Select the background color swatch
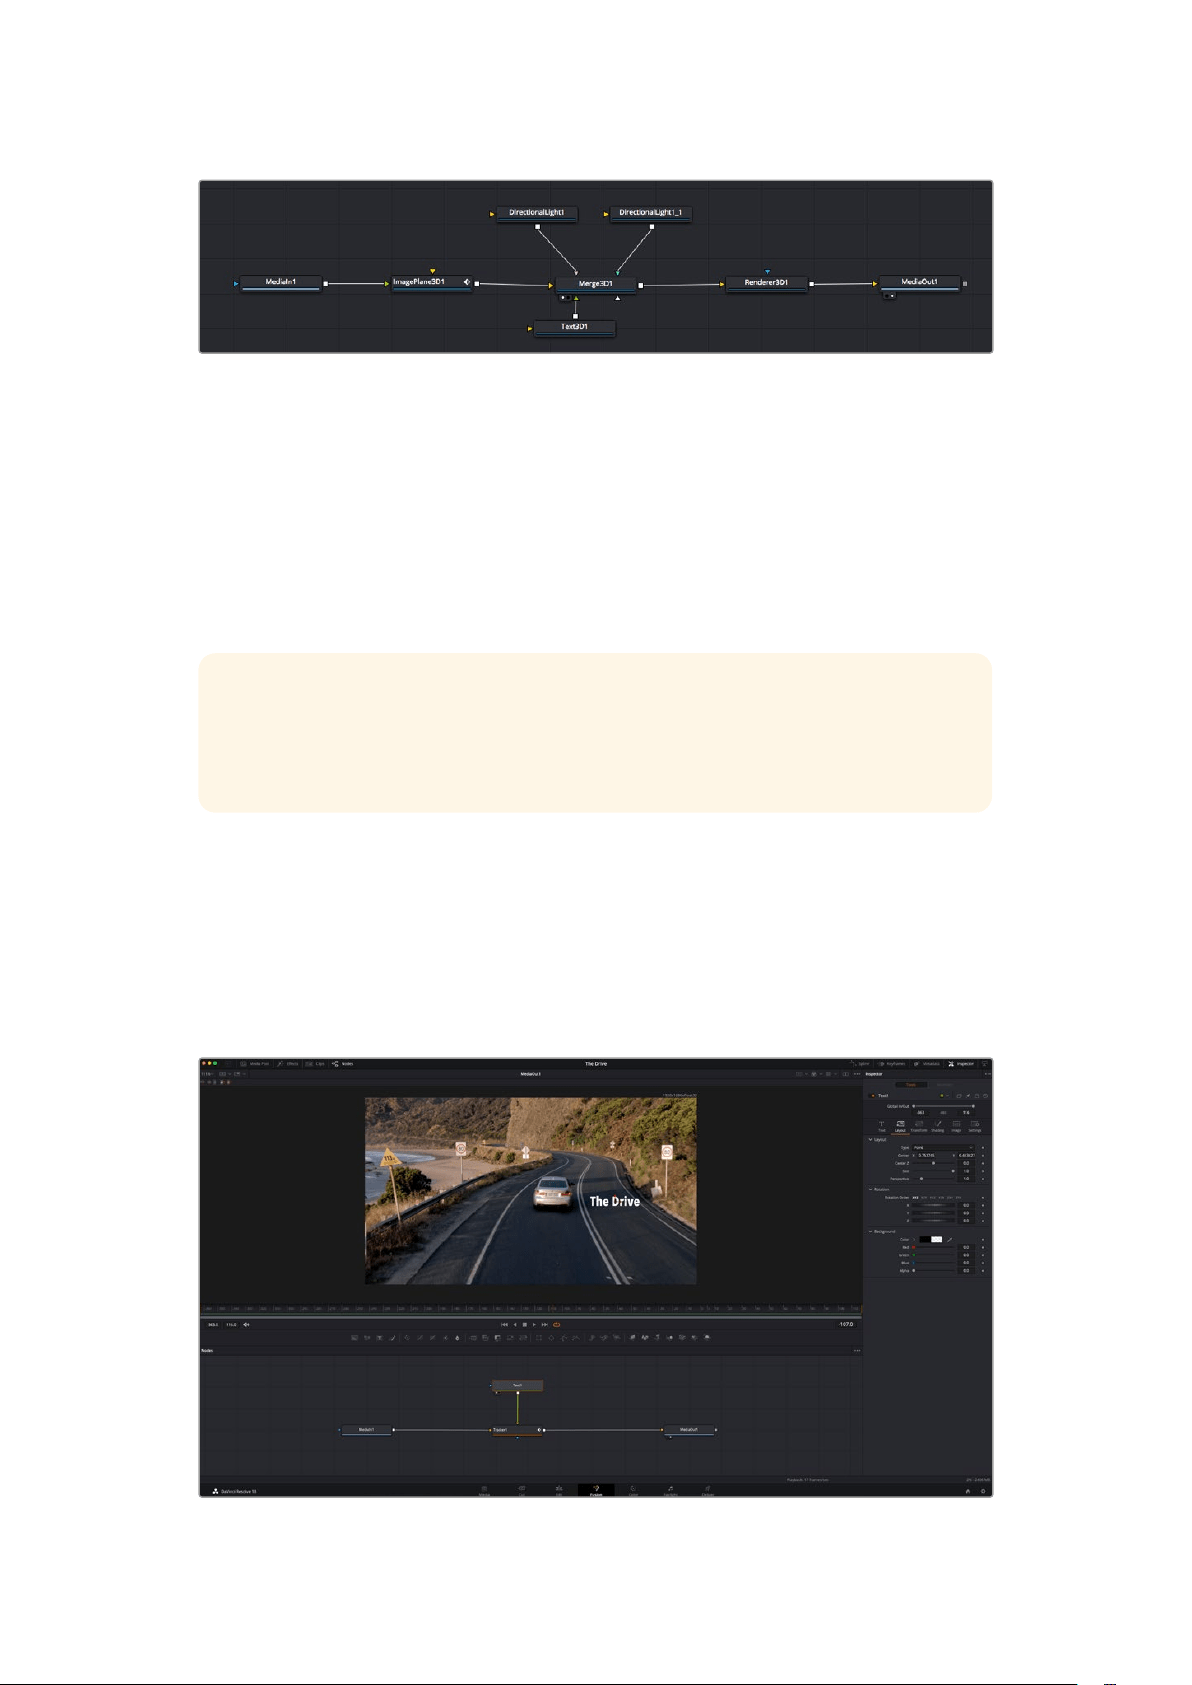Viewport: 1192px width, 1685px height. point(931,1239)
